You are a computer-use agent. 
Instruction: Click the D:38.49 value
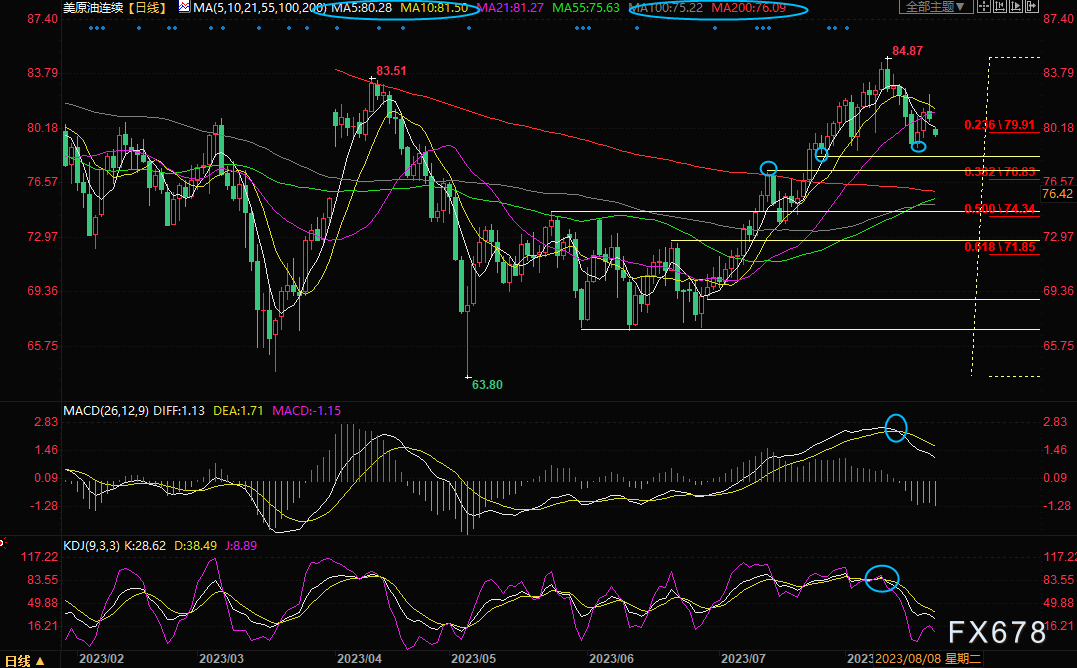[x=195, y=546]
